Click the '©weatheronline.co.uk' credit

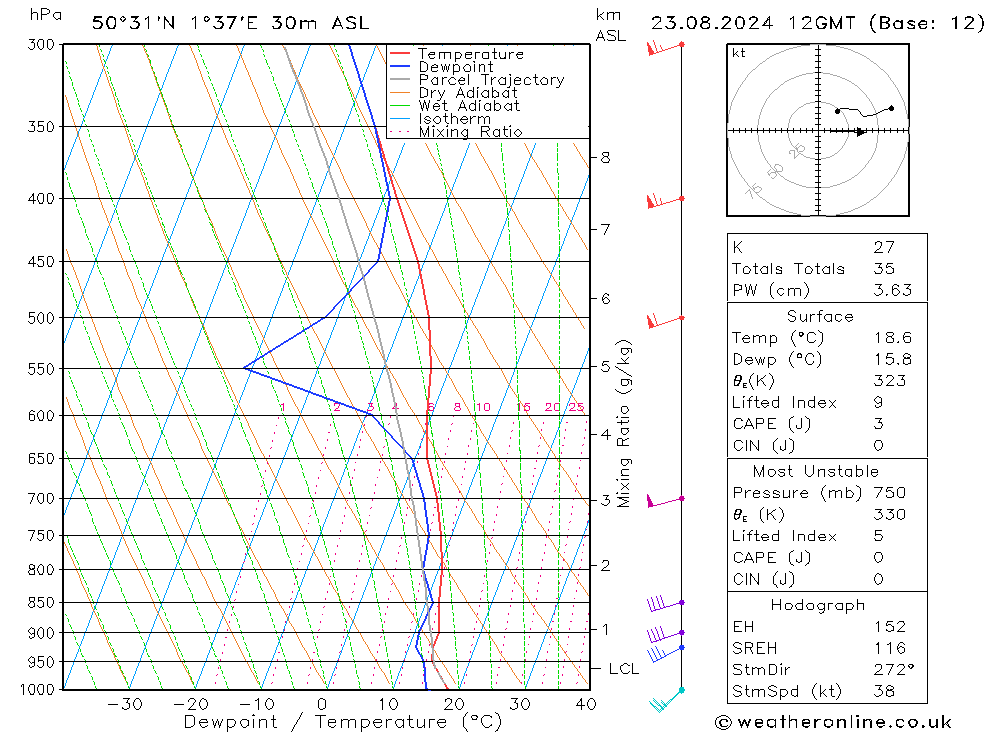point(833,722)
